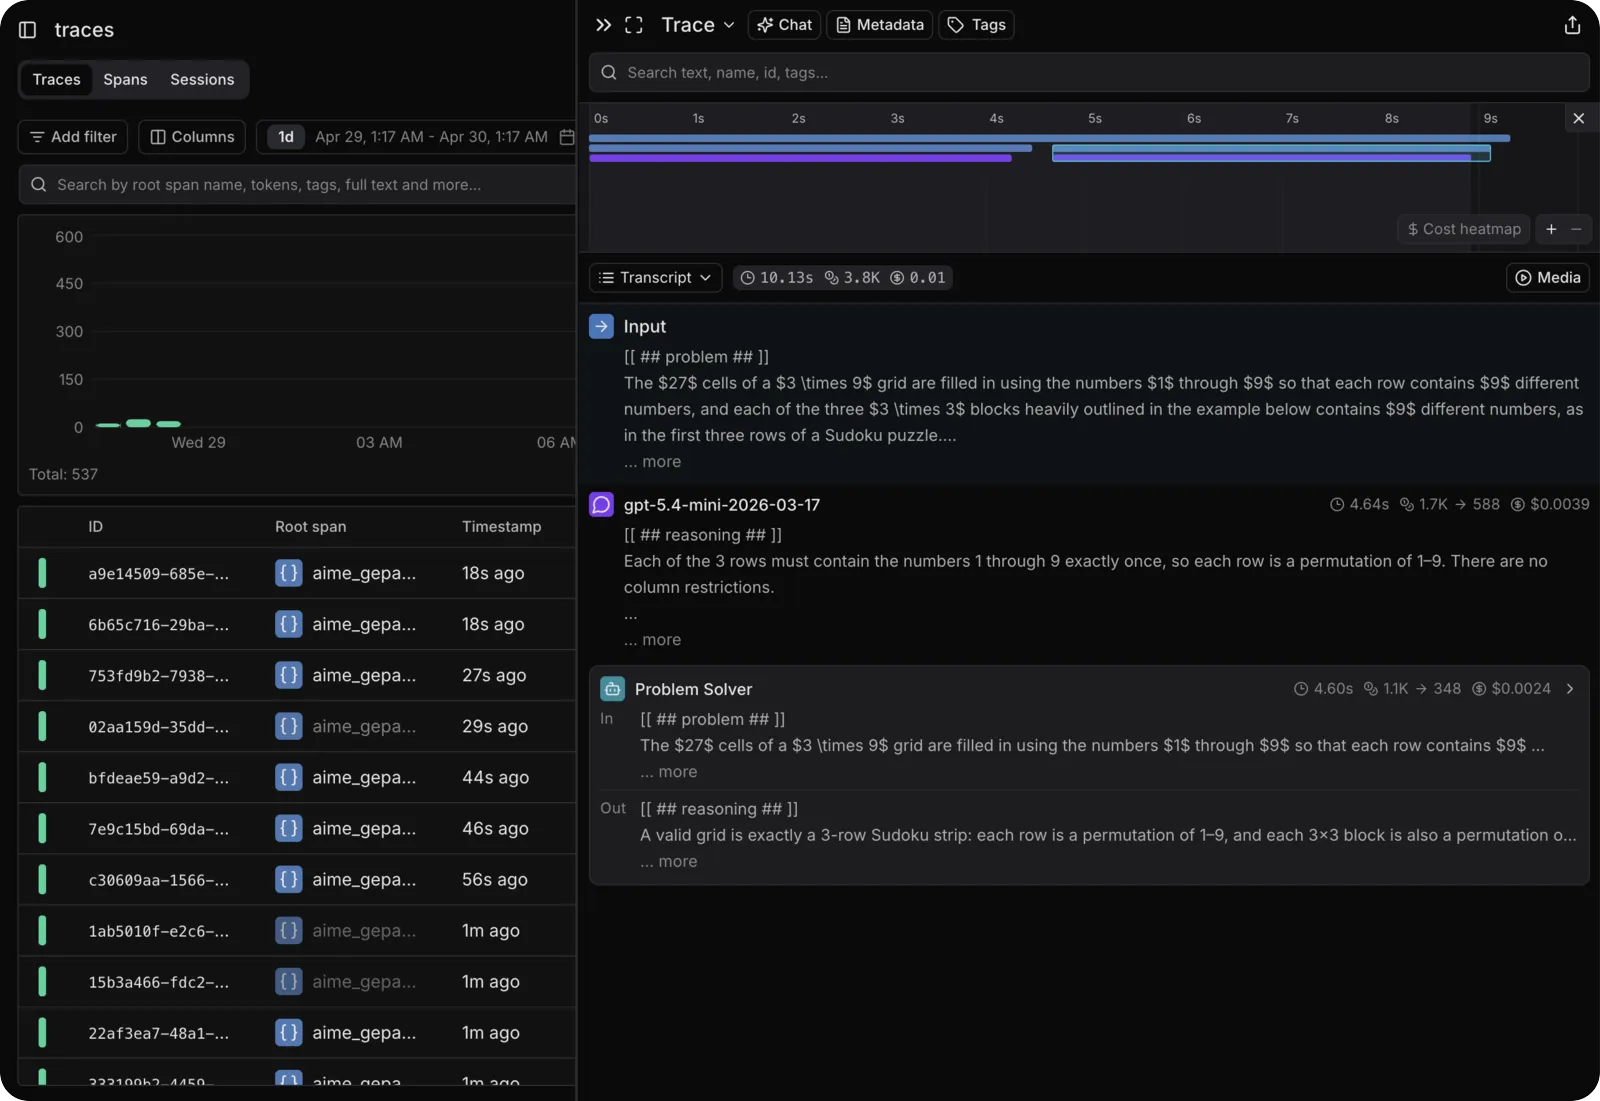Image resolution: width=1600 pixels, height=1101 pixels.
Task: Open the Metadata tab
Action: tap(880, 25)
